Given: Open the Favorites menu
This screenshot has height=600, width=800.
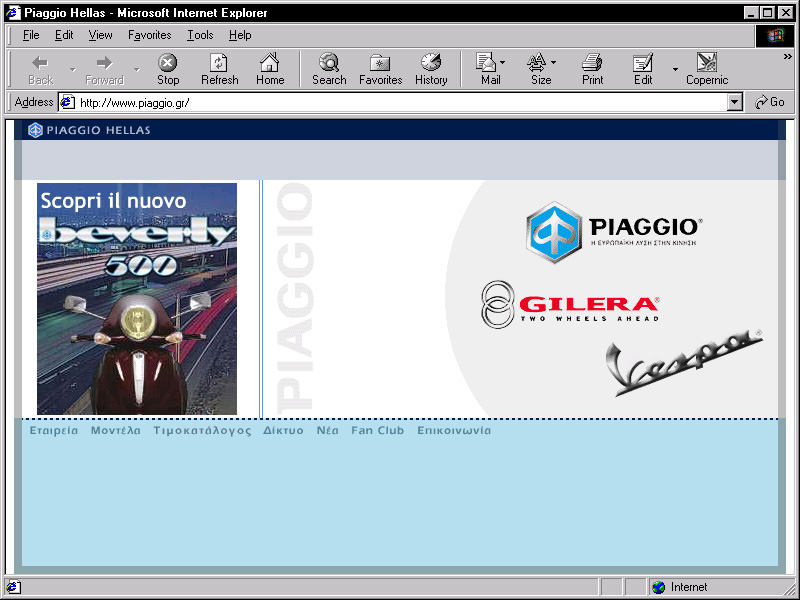Looking at the screenshot, I should click(149, 35).
